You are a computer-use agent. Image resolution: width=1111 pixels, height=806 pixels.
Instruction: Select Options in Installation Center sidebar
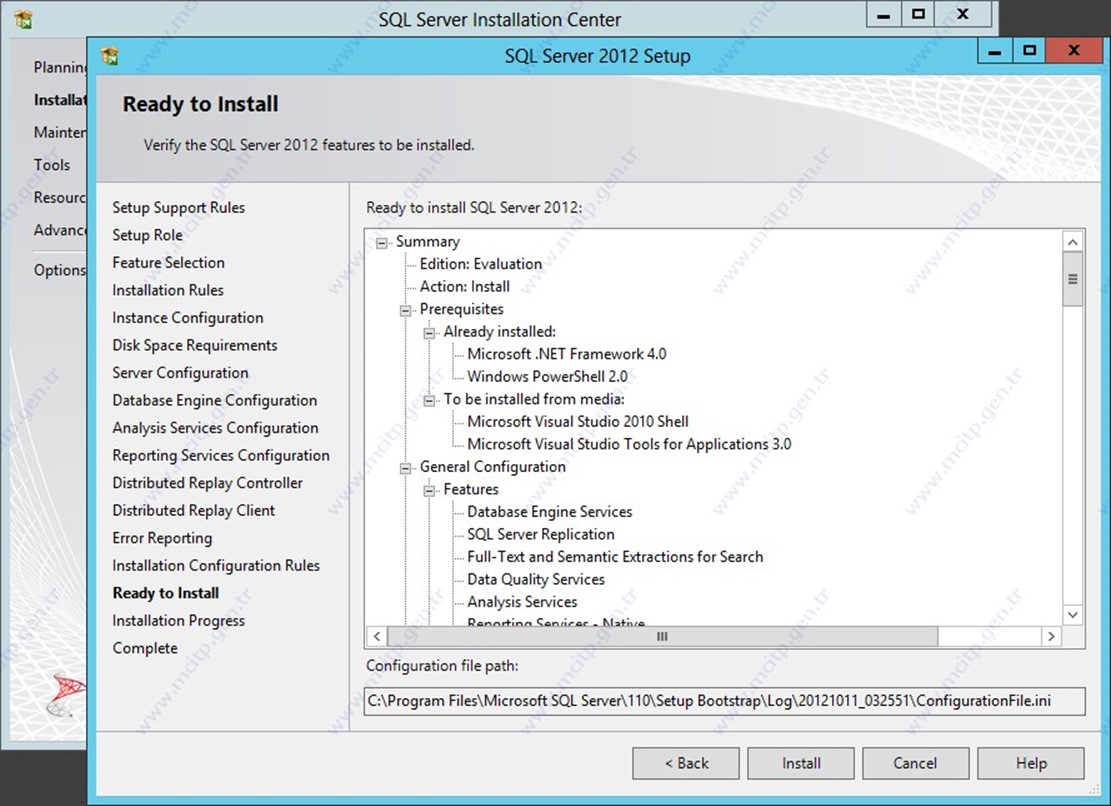point(60,270)
